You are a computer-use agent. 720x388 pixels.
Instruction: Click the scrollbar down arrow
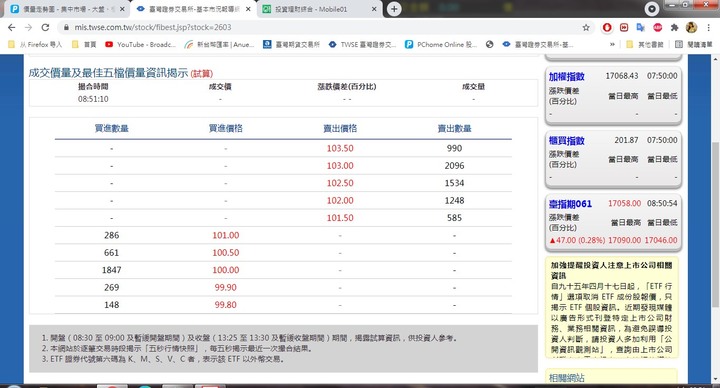tap(715, 380)
